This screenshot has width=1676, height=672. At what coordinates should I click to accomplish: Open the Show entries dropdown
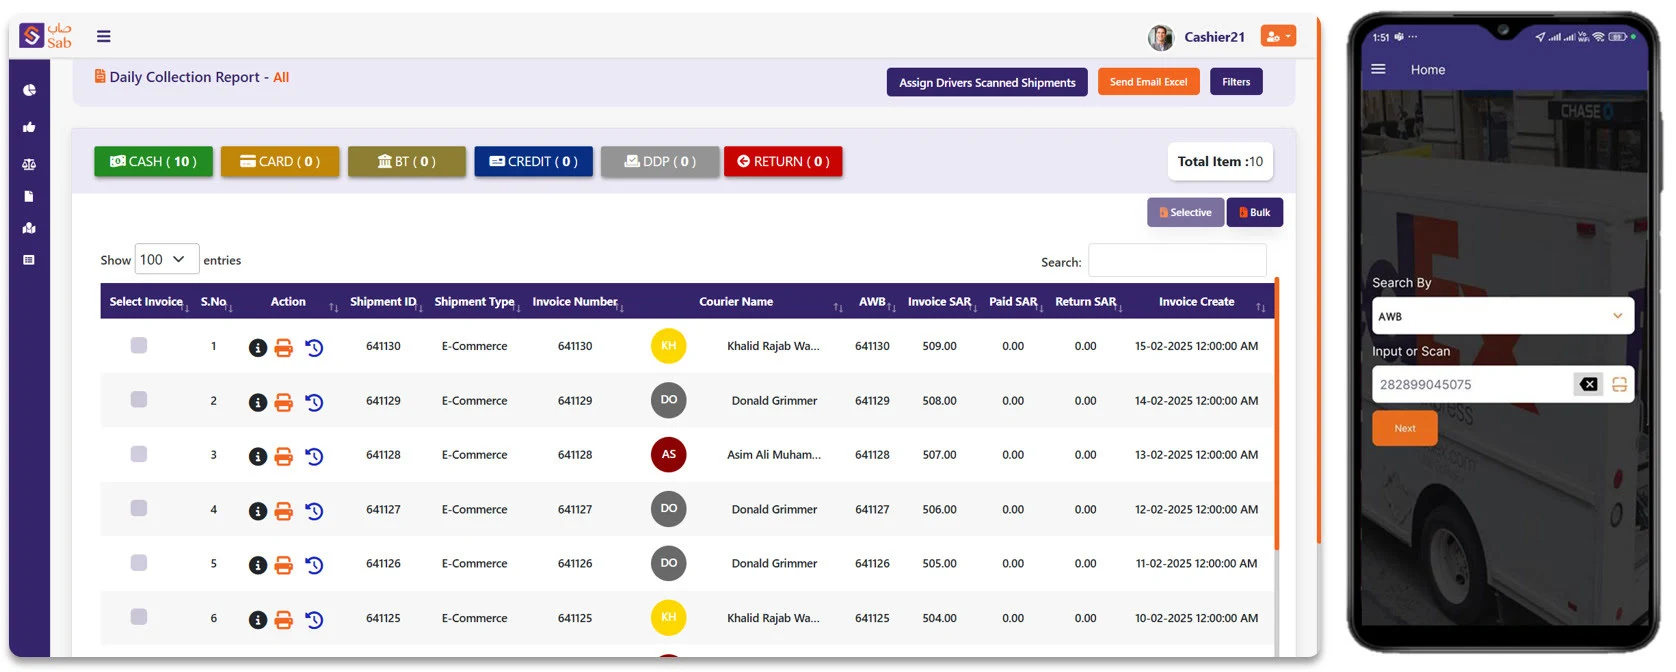click(166, 259)
